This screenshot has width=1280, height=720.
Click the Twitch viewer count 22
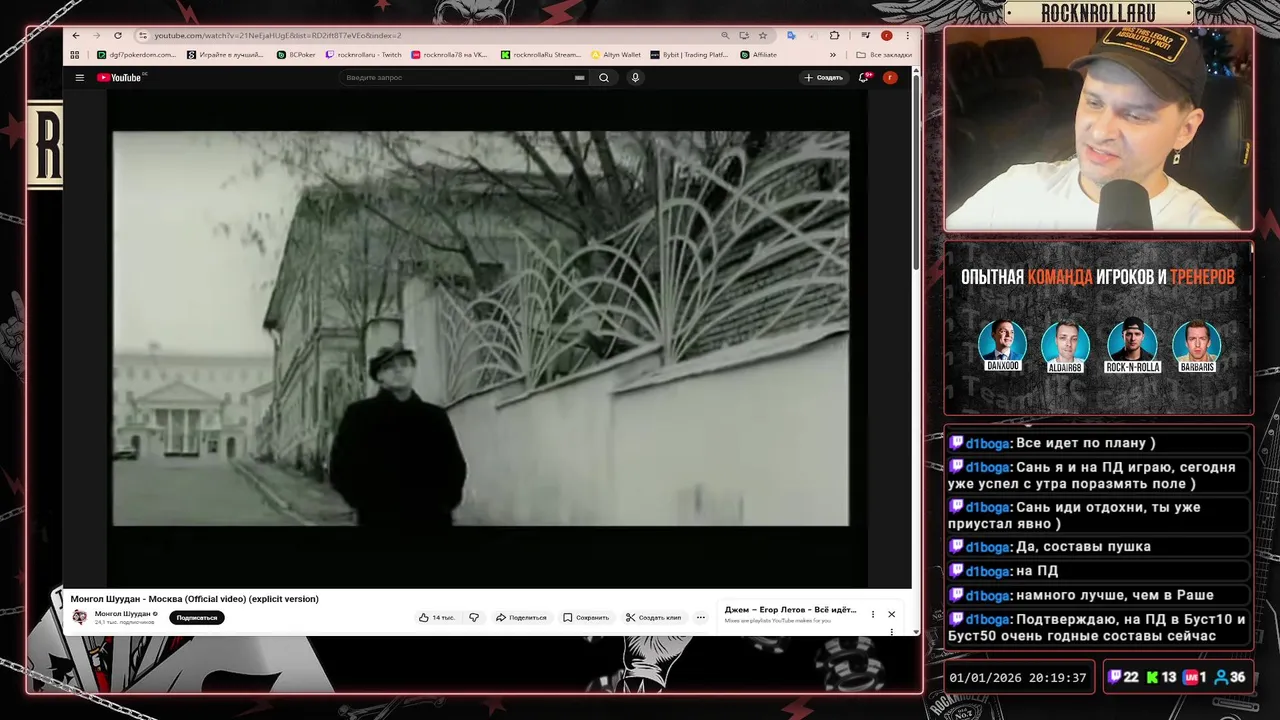[x=1123, y=677]
